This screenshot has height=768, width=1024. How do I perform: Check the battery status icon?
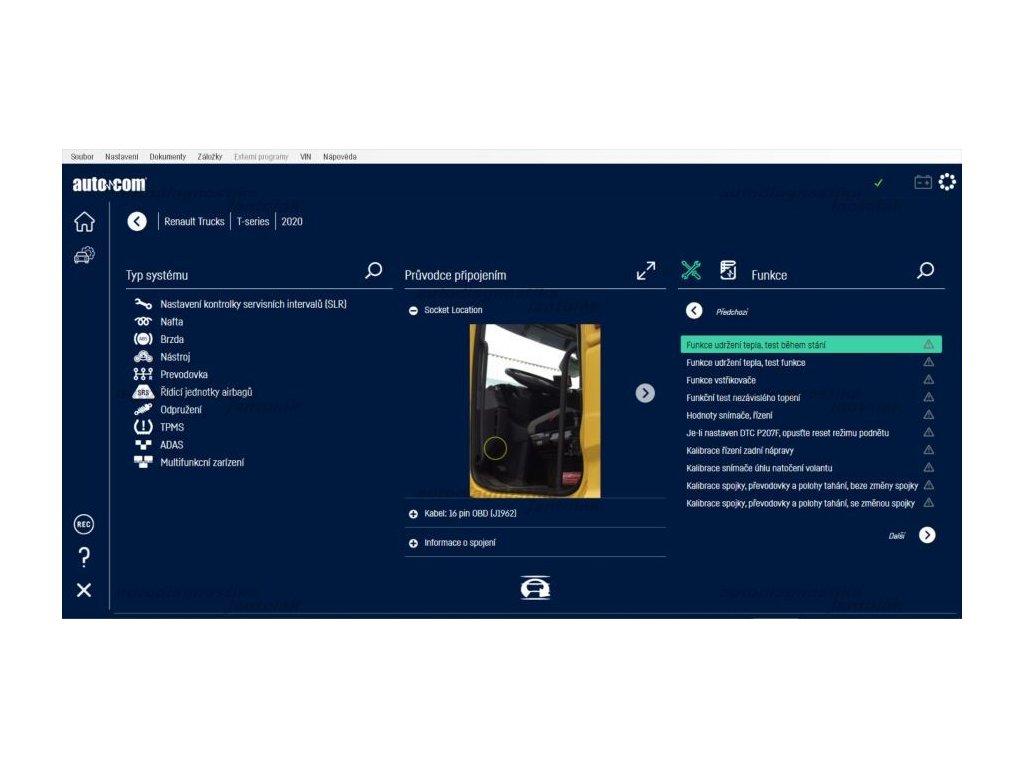tap(923, 182)
